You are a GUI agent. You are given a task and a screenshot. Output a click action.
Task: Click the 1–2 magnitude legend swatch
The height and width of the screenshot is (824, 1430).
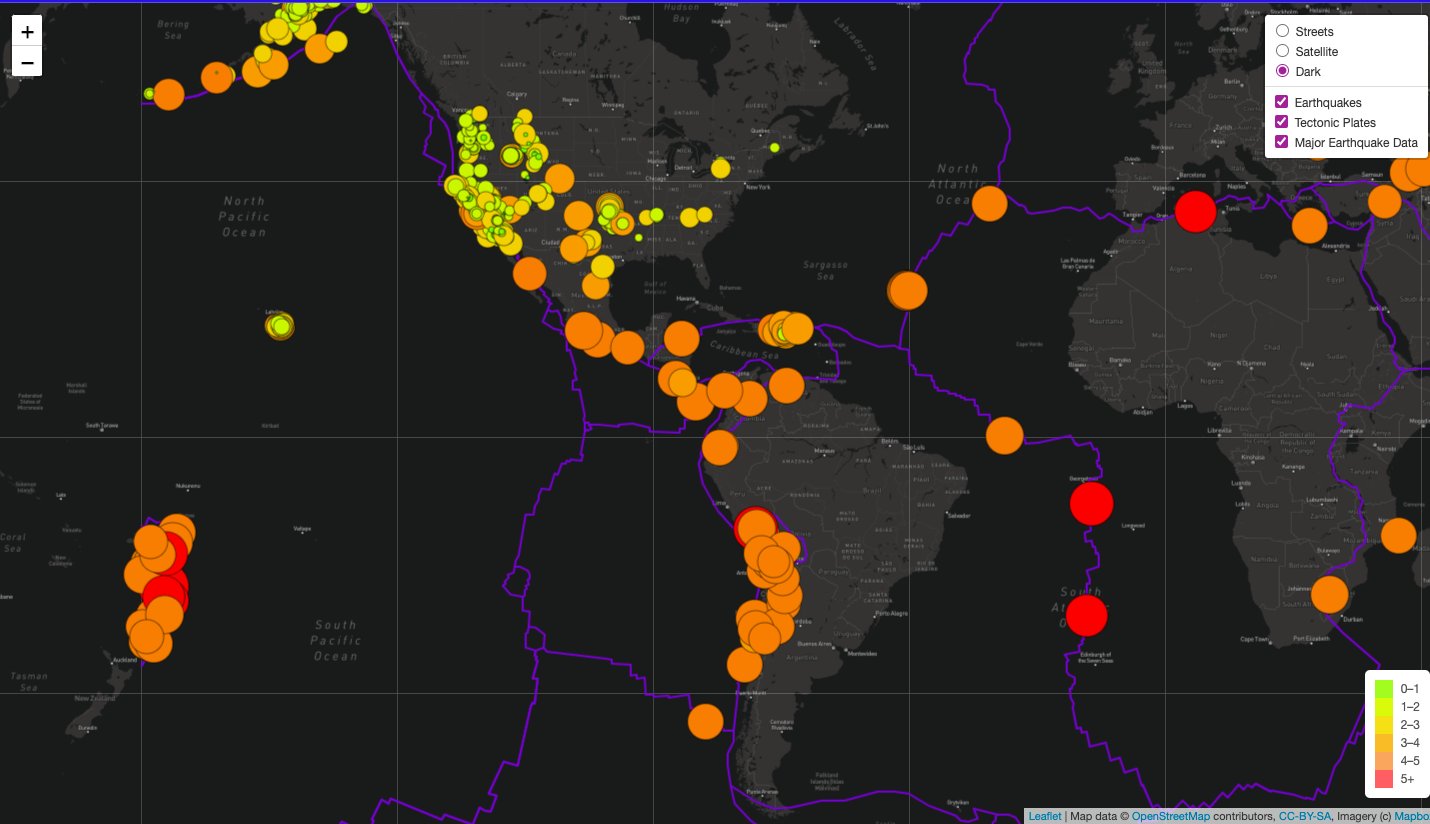[1384, 706]
